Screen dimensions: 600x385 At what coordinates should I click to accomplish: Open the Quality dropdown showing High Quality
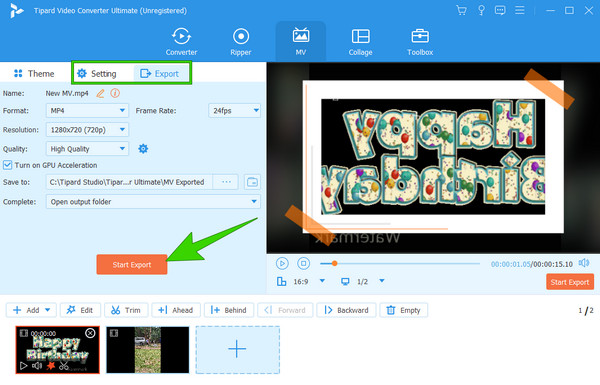pos(87,149)
